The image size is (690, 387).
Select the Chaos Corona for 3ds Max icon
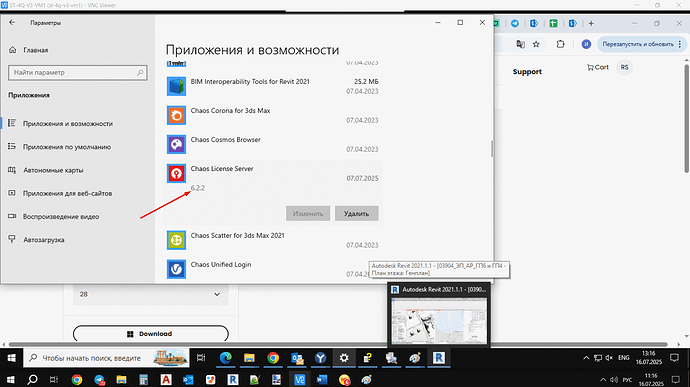(176, 115)
